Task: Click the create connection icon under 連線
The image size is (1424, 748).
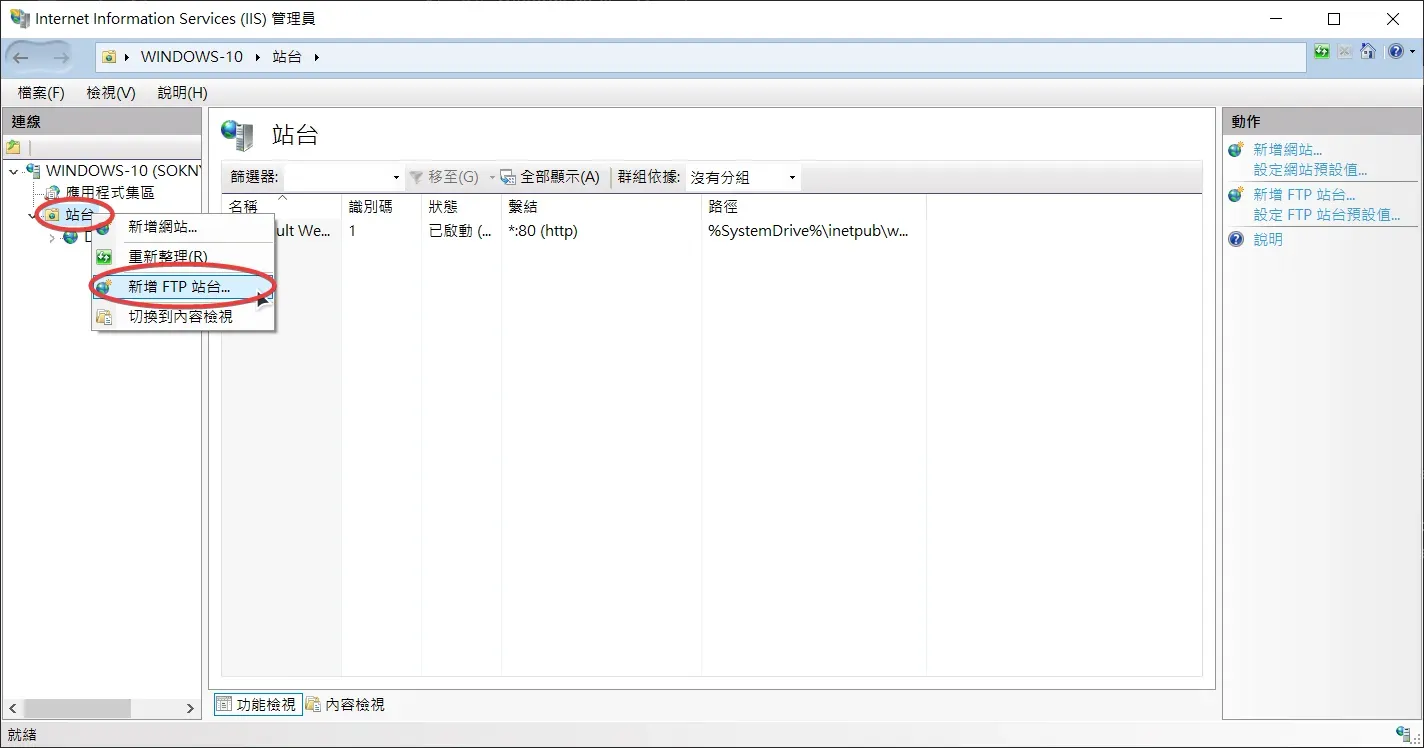Action: click(14, 147)
